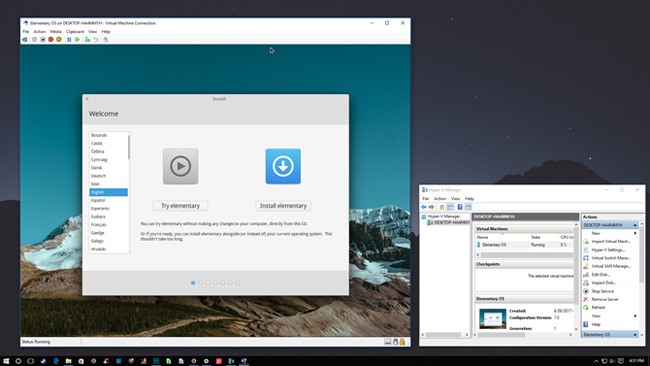Open Help menu in Hyper-V Manager
650x366 pixels.
(x=469, y=199)
